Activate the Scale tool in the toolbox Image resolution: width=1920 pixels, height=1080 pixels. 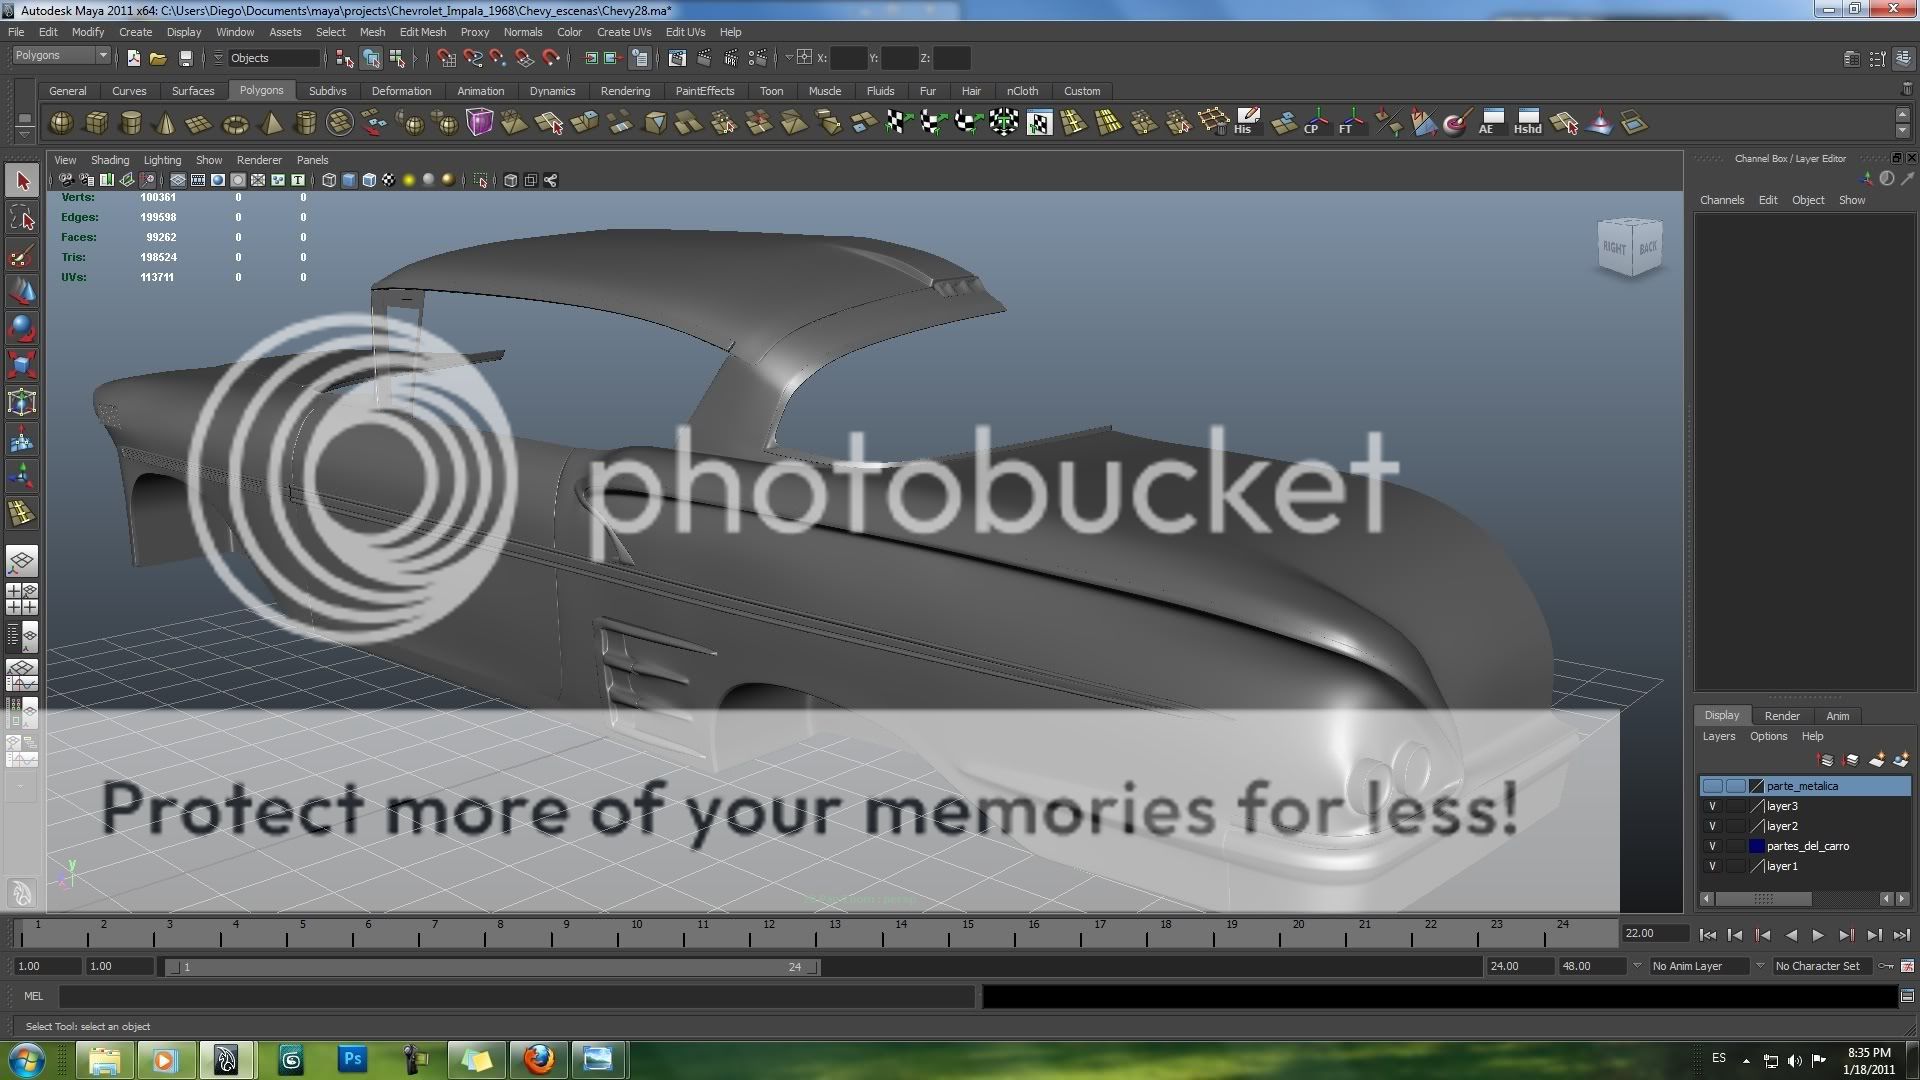point(22,365)
